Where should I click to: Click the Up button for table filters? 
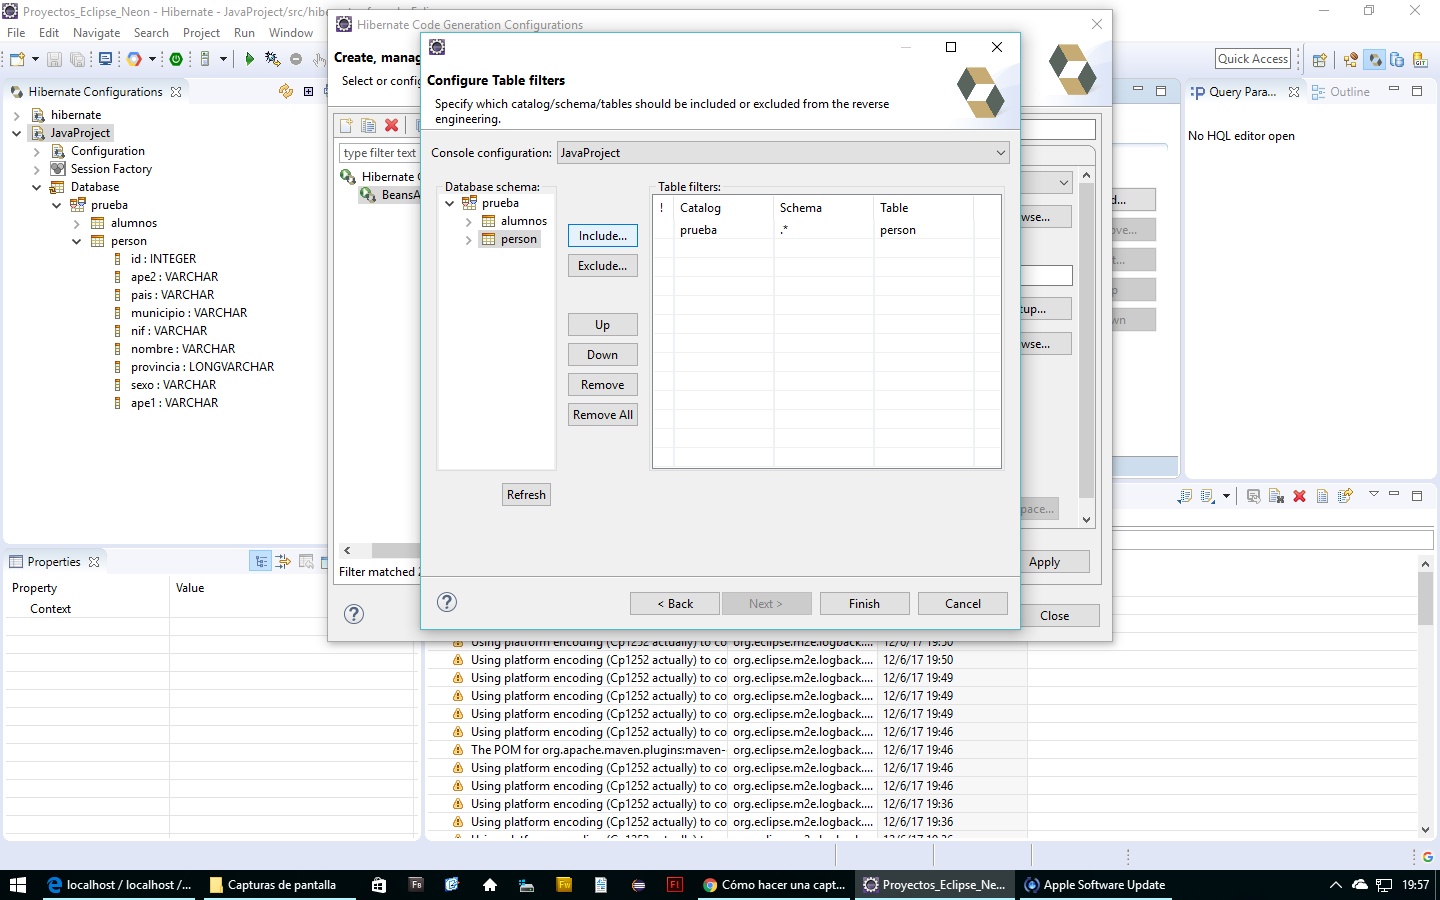point(603,325)
